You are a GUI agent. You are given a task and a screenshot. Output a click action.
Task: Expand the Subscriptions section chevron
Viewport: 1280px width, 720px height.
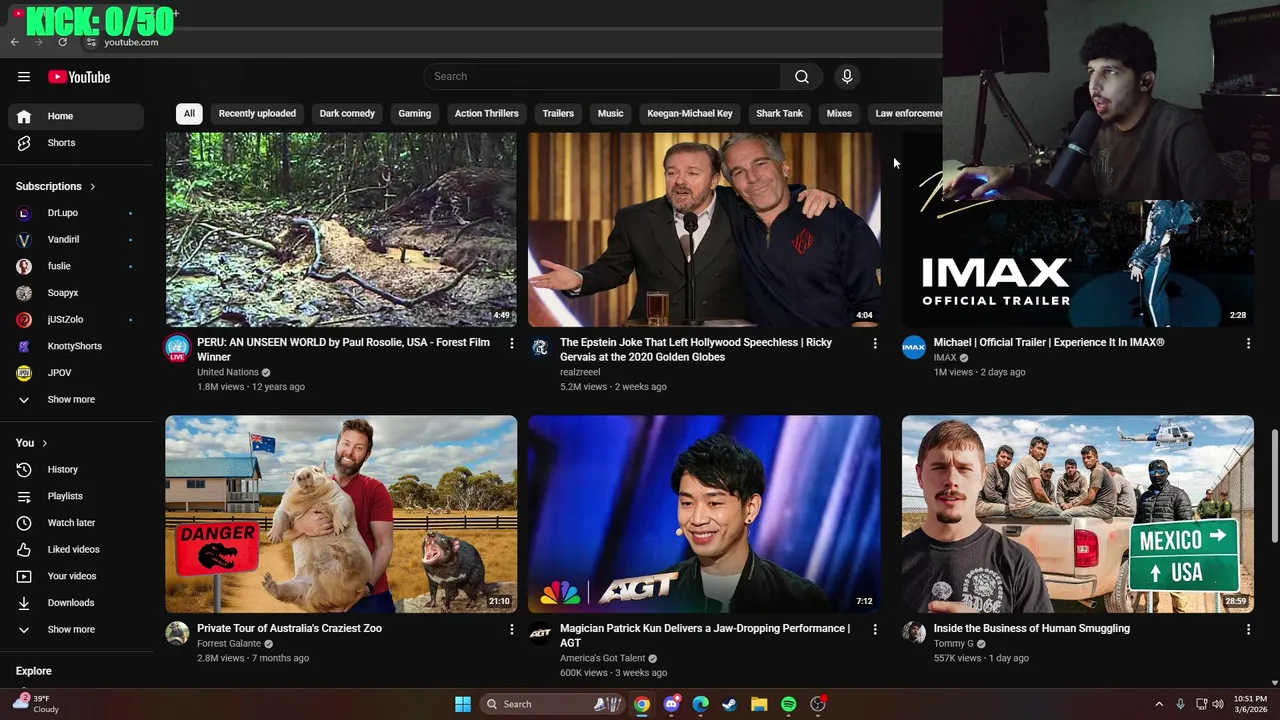93,187
